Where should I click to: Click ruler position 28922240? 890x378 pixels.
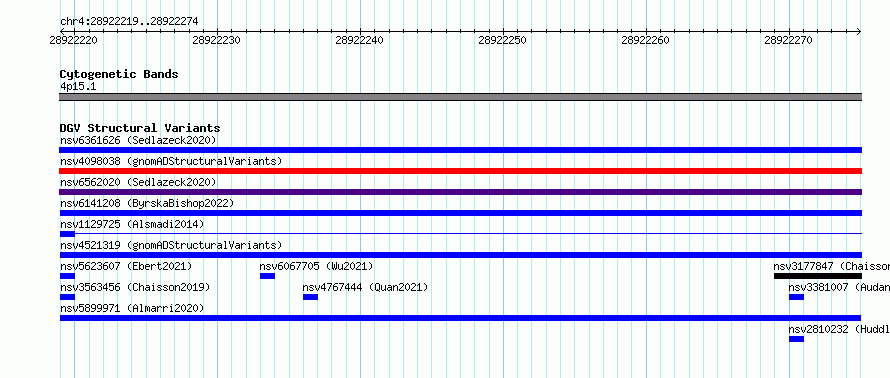point(359,40)
